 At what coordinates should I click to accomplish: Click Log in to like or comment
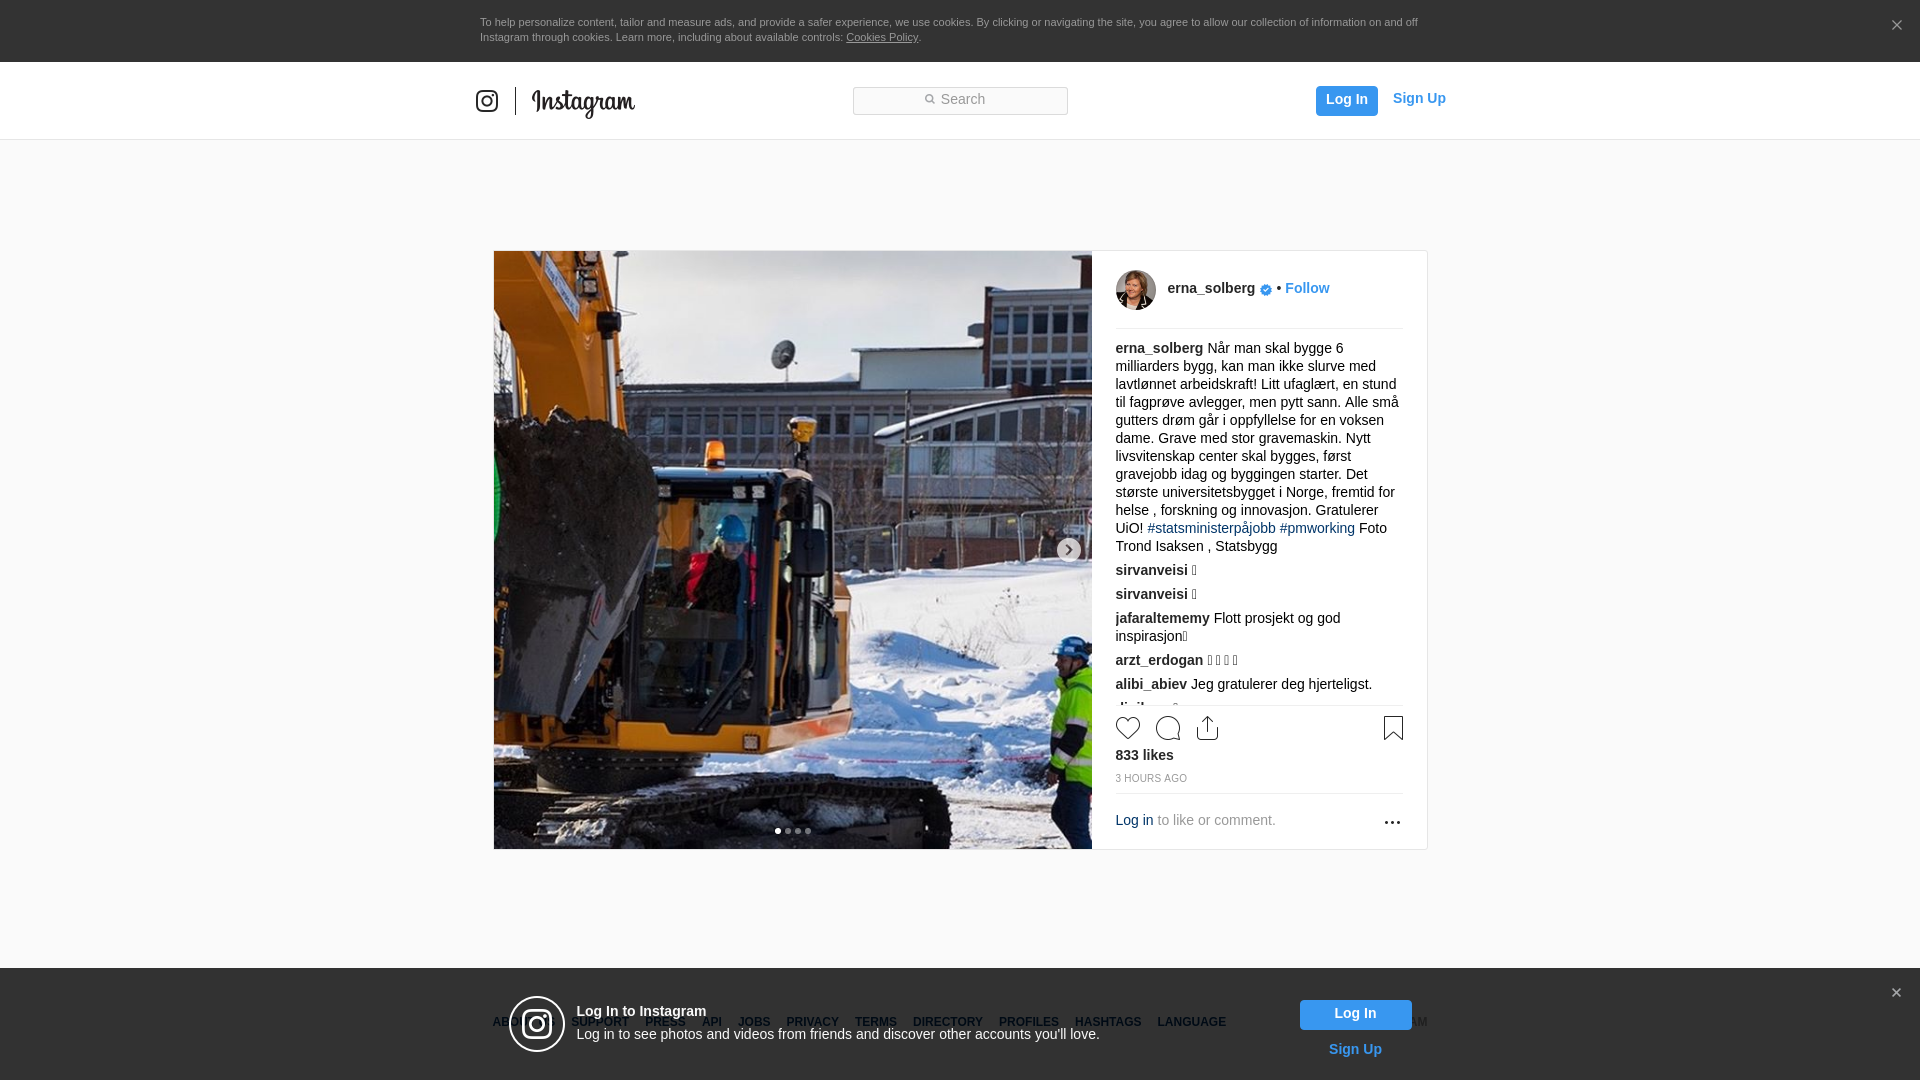[x=1134, y=820]
